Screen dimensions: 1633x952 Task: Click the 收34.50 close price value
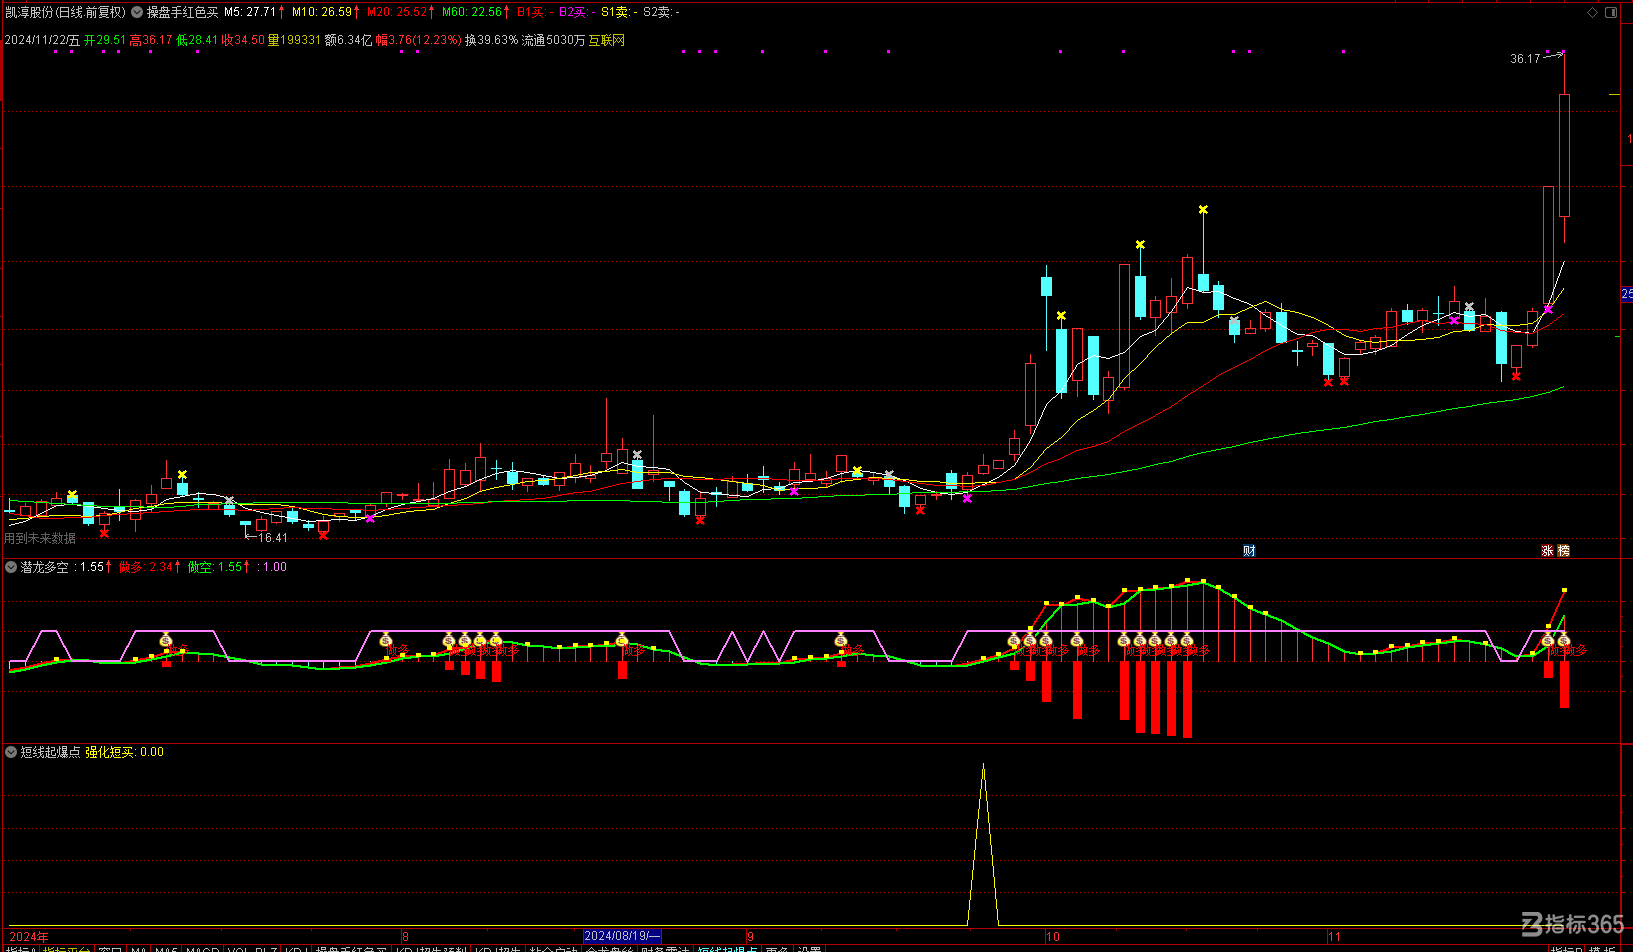pyautogui.click(x=243, y=40)
